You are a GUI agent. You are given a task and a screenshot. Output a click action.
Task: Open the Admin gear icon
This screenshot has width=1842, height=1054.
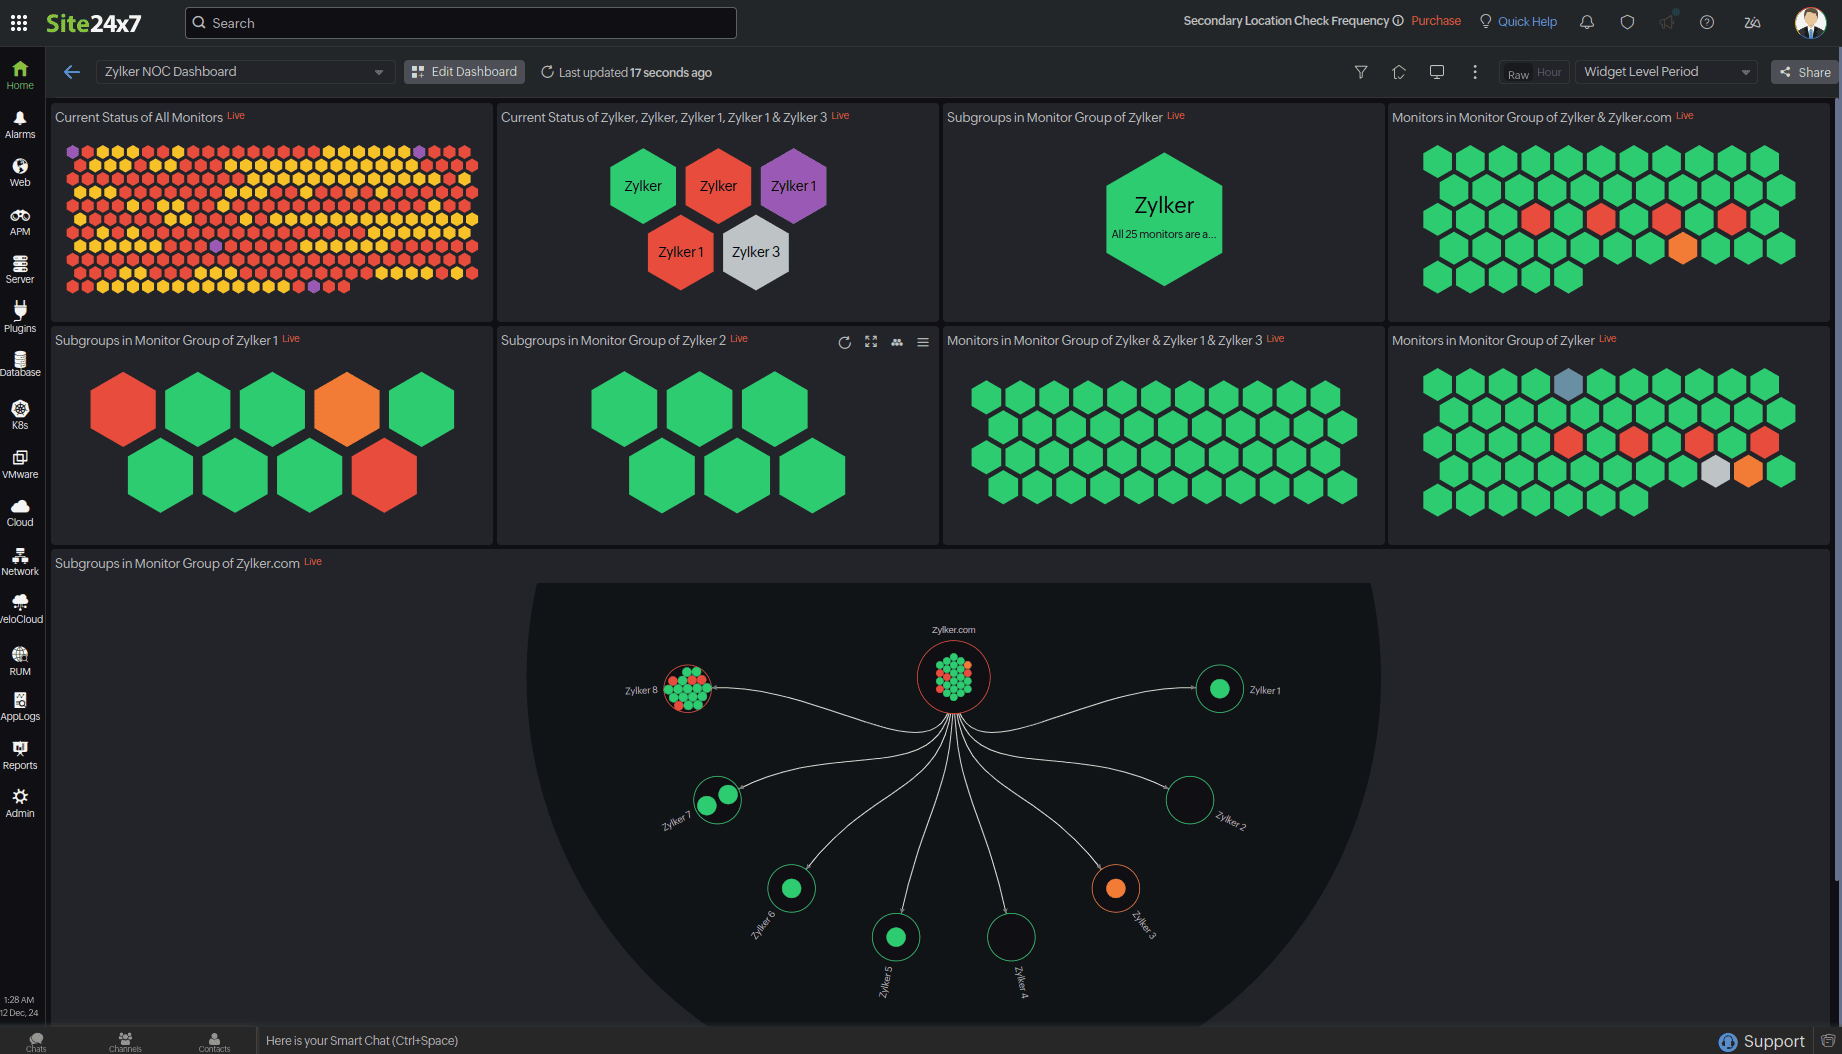20,803
